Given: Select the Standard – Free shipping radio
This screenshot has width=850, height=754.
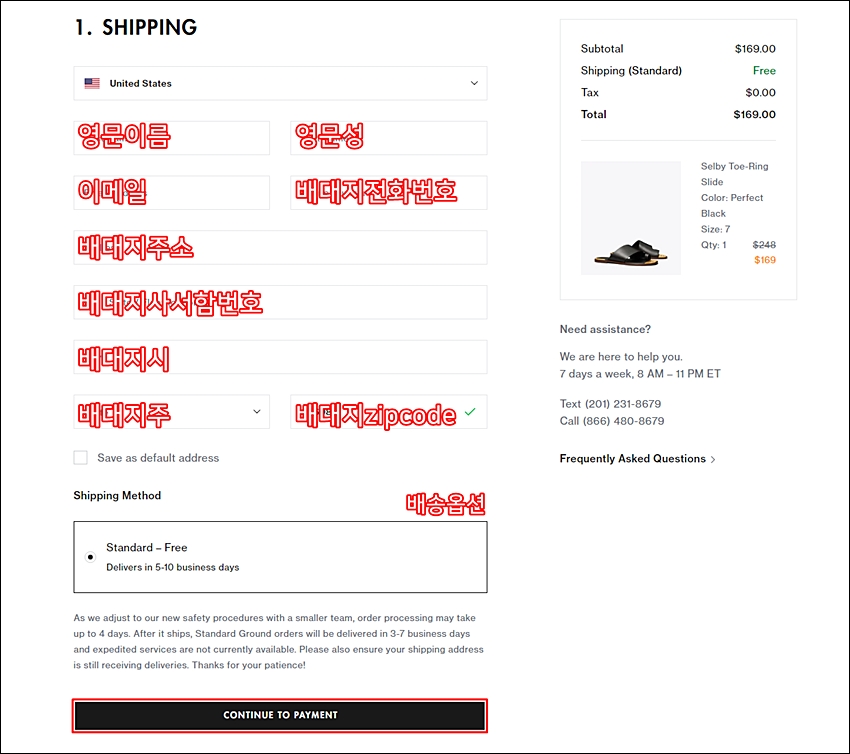Looking at the screenshot, I should 91,557.
